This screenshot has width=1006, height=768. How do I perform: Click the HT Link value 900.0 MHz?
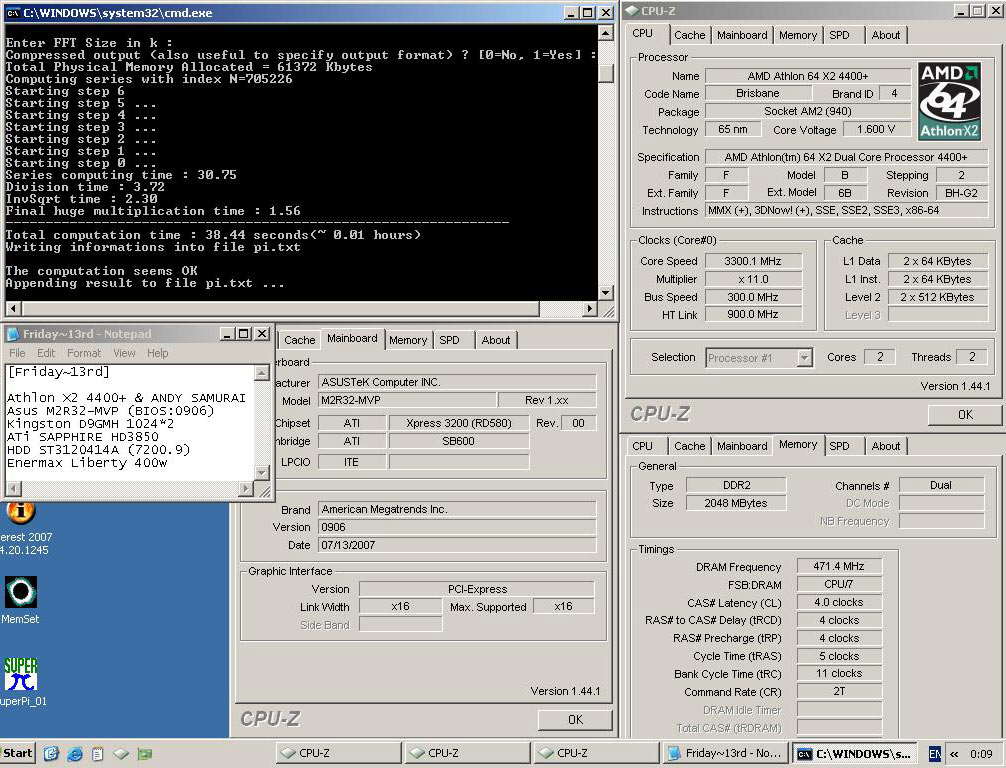pyautogui.click(x=753, y=314)
